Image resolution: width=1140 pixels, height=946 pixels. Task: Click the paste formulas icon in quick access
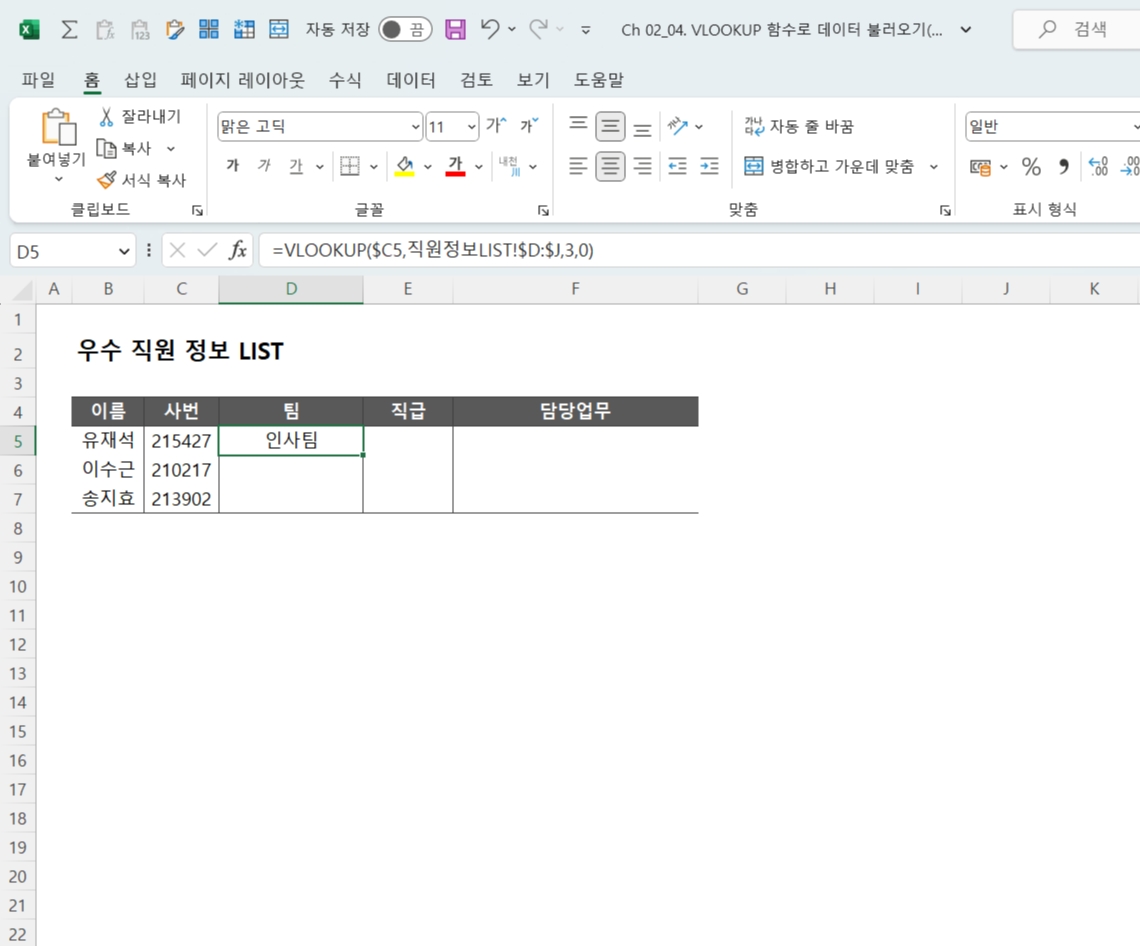pos(105,30)
